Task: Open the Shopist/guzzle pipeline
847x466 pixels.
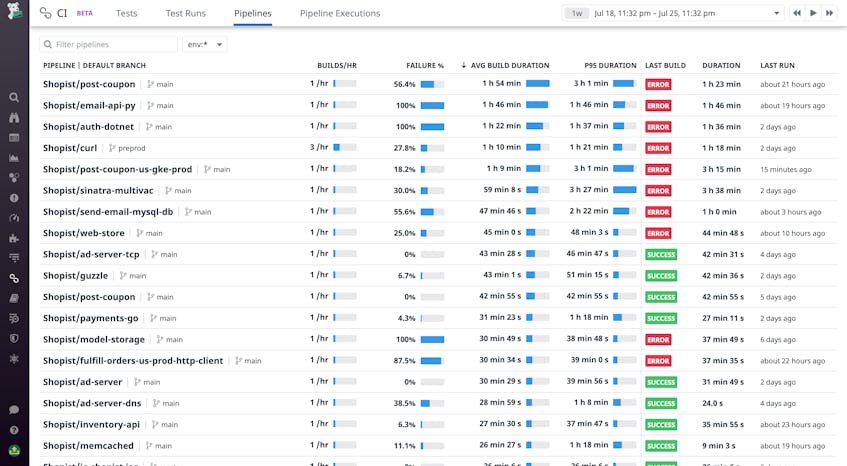Action: (75, 275)
